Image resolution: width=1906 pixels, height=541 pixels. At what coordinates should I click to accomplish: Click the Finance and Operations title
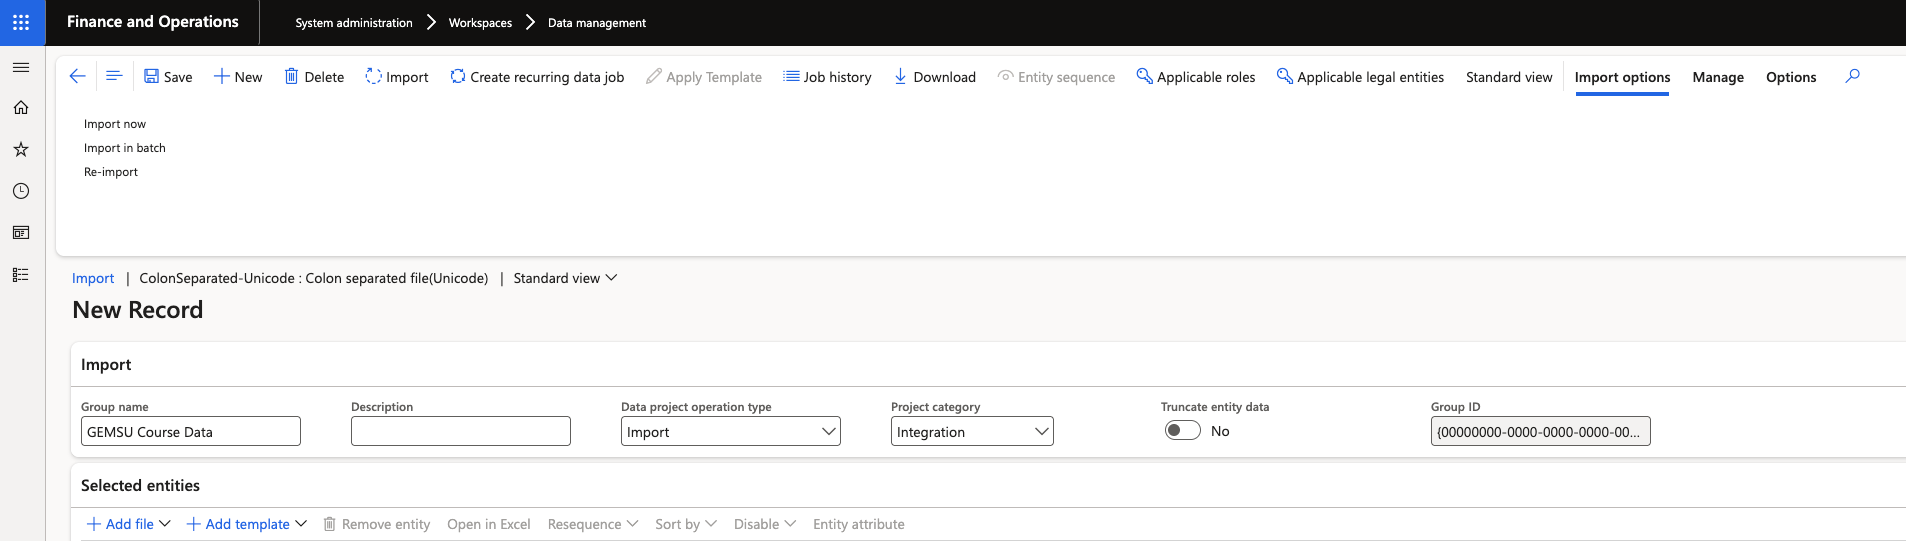153,22
